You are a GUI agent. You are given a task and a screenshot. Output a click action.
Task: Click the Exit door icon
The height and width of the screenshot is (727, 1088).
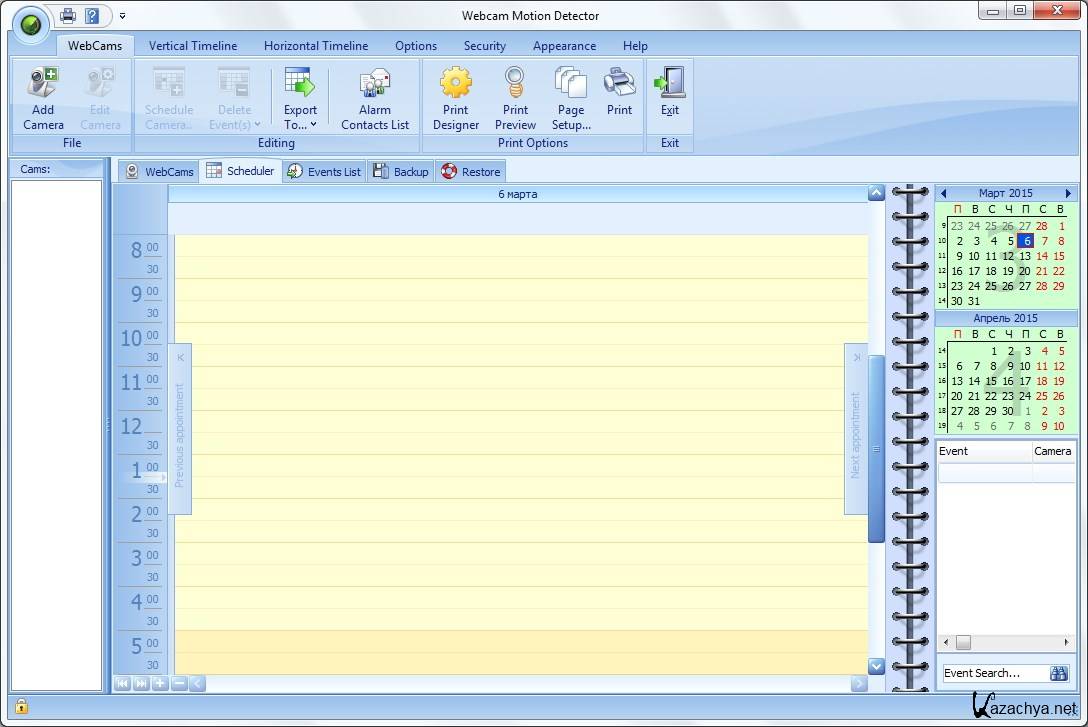point(670,83)
